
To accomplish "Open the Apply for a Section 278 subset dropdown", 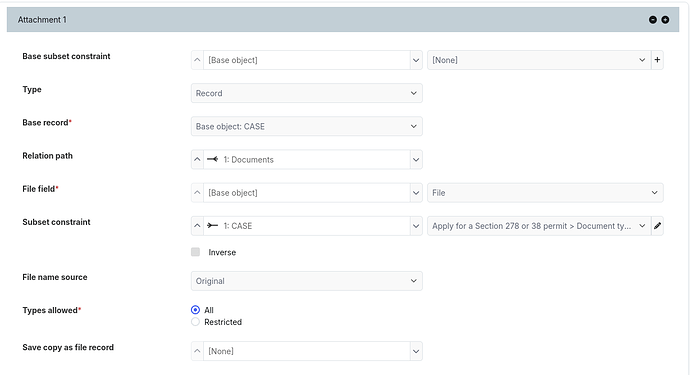I will point(539,226).
